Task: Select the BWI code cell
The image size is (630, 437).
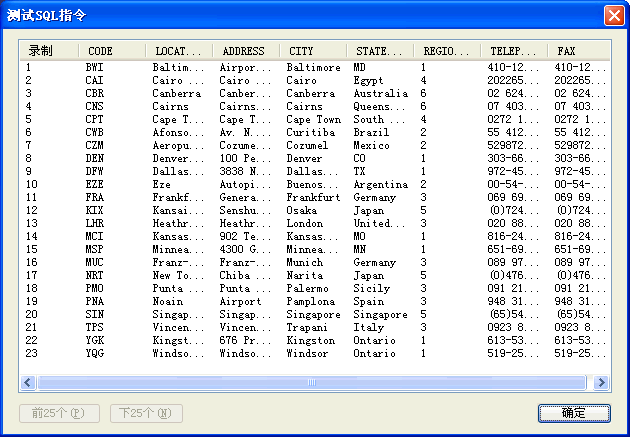Action: point(94,67)
